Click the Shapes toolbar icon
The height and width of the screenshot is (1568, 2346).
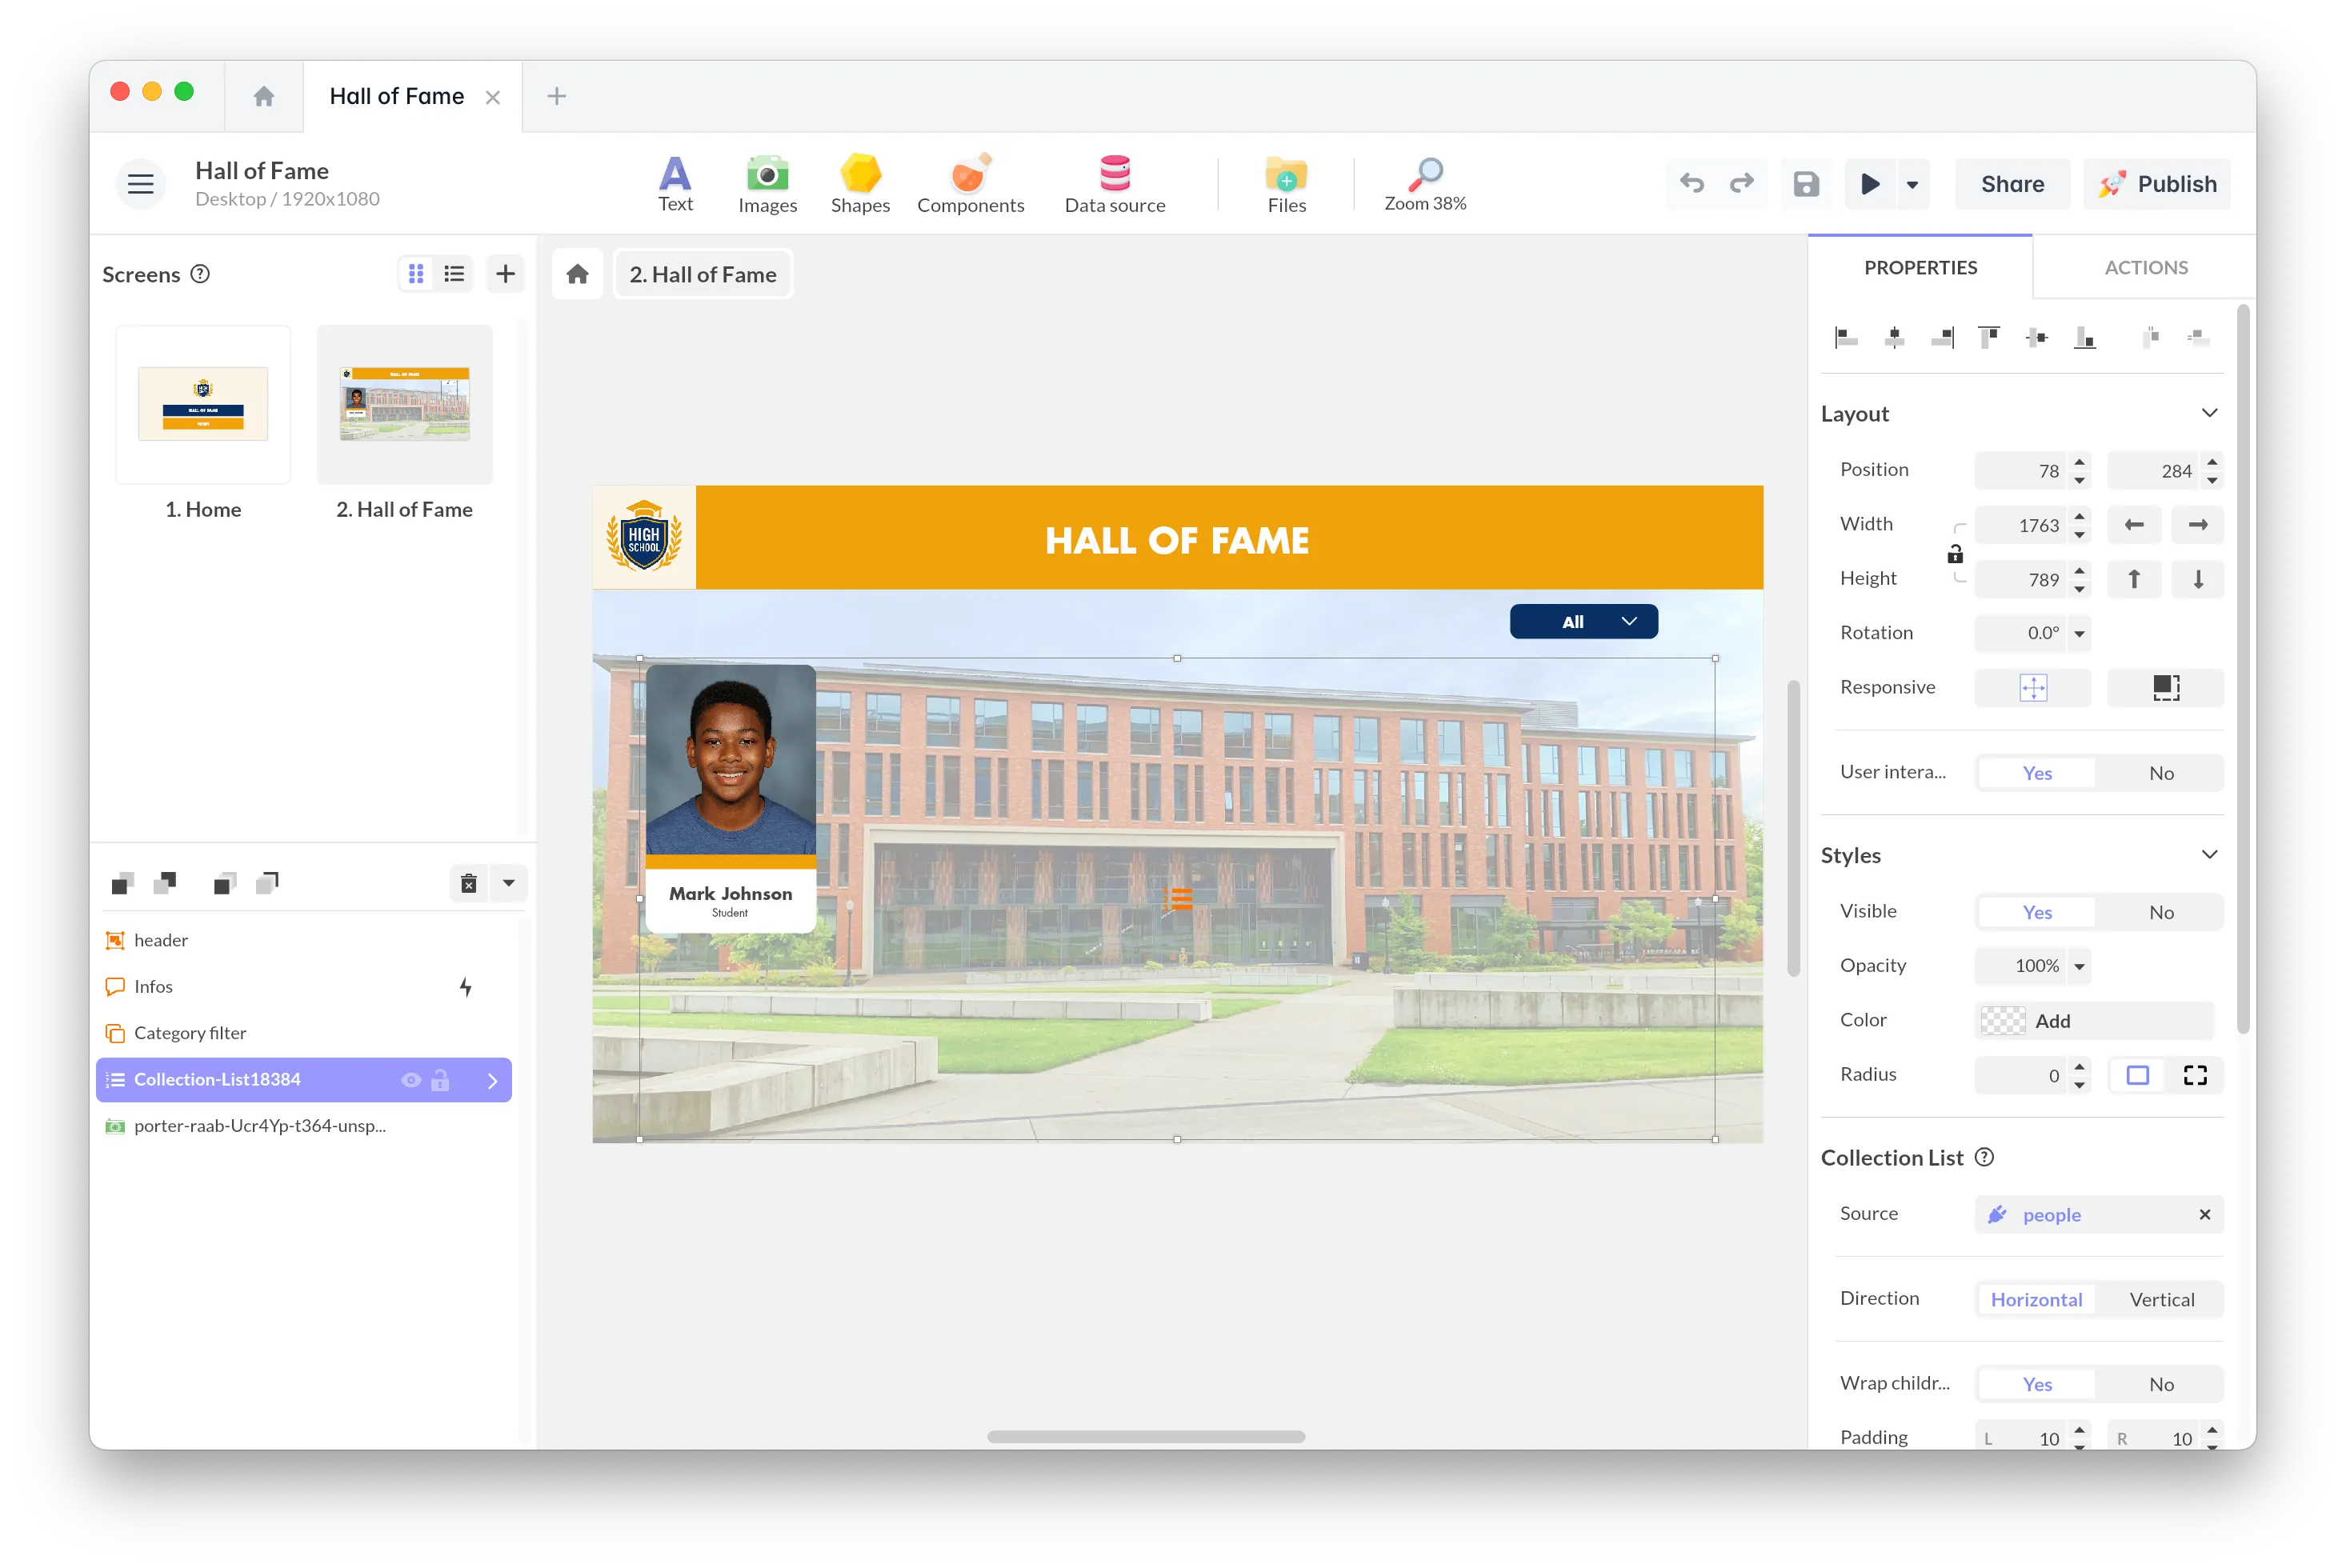pyautogui.click(x=860, y=184)
